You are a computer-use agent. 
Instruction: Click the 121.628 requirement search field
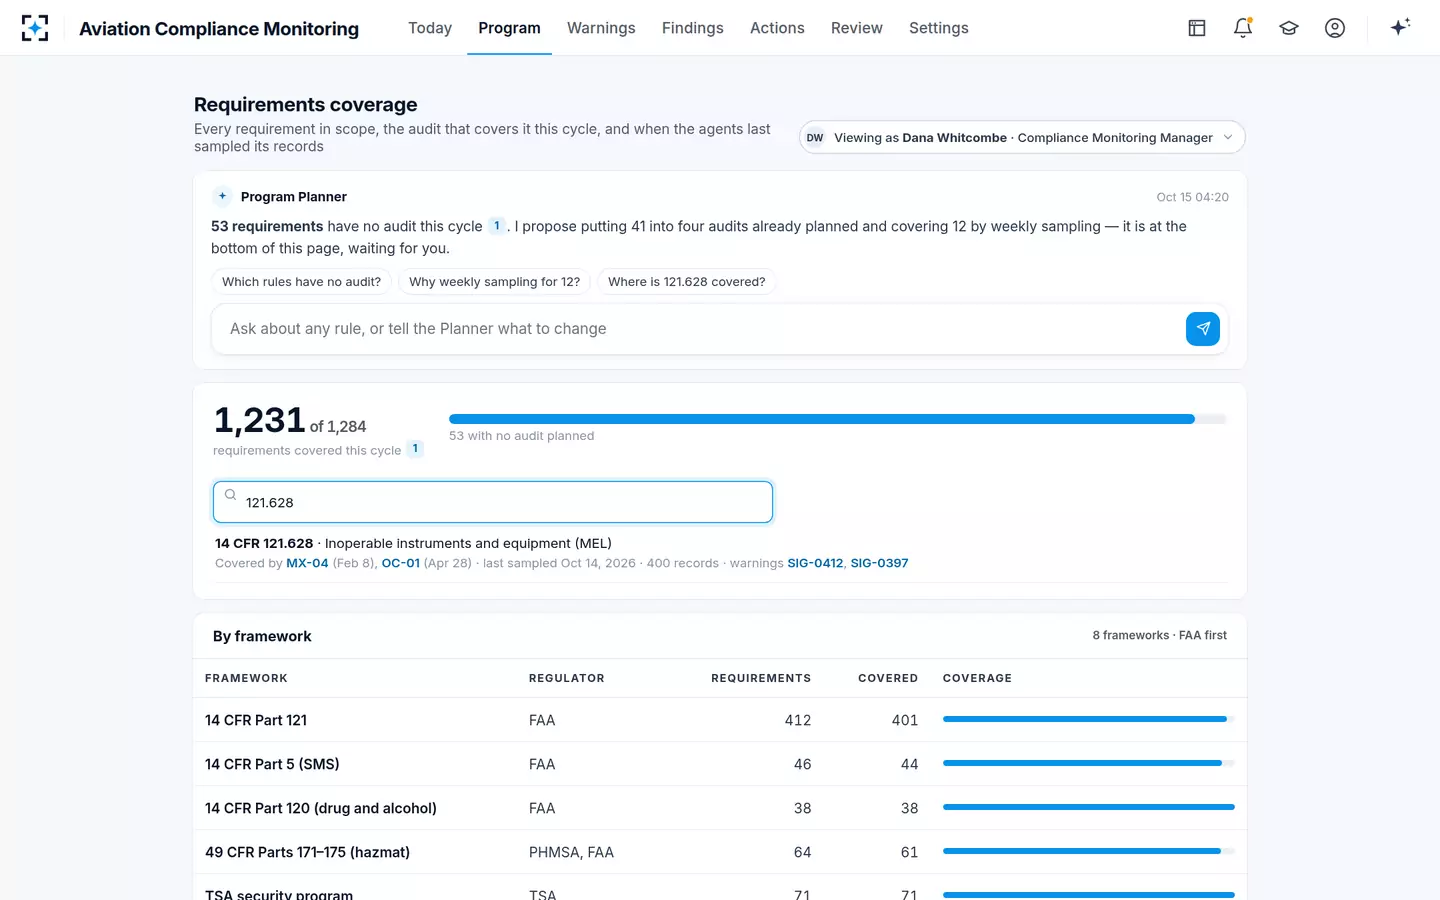pos(493,502)
